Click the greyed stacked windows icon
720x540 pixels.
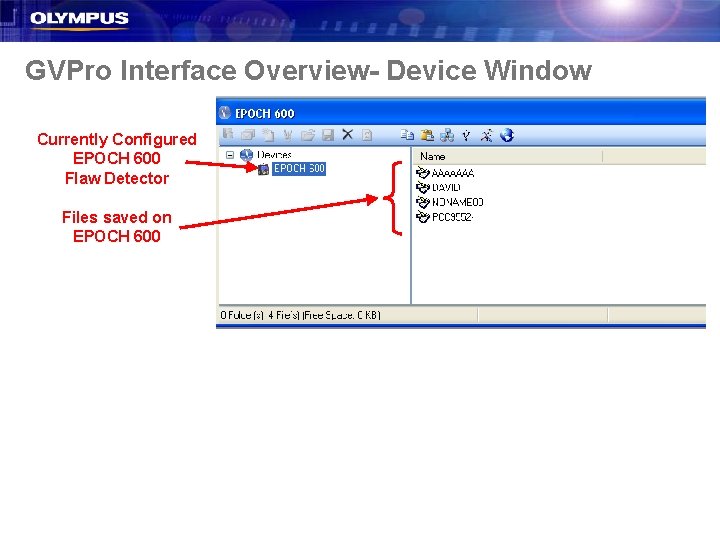pos(248,135)
